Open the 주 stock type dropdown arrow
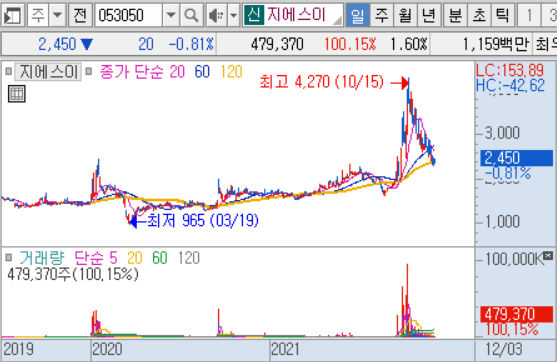557x362 pixels. click(57, 15)
